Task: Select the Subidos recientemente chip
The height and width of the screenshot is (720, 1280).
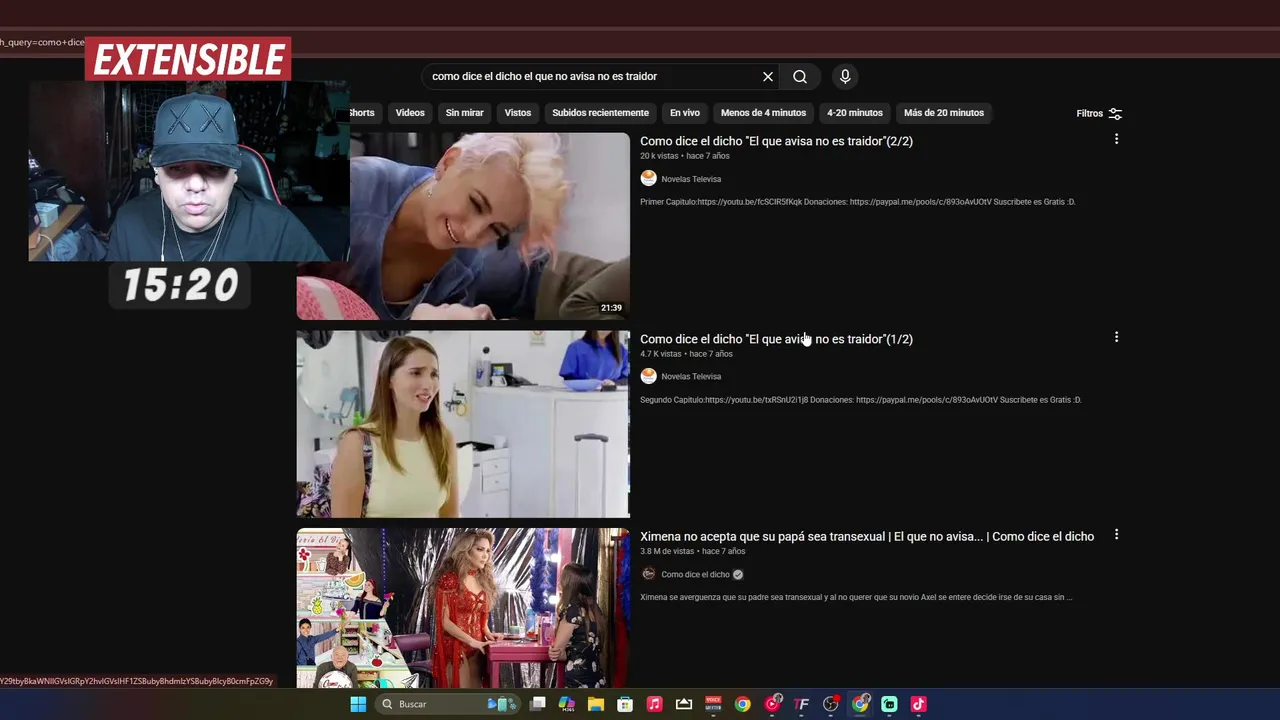Action: coord(600,113)
